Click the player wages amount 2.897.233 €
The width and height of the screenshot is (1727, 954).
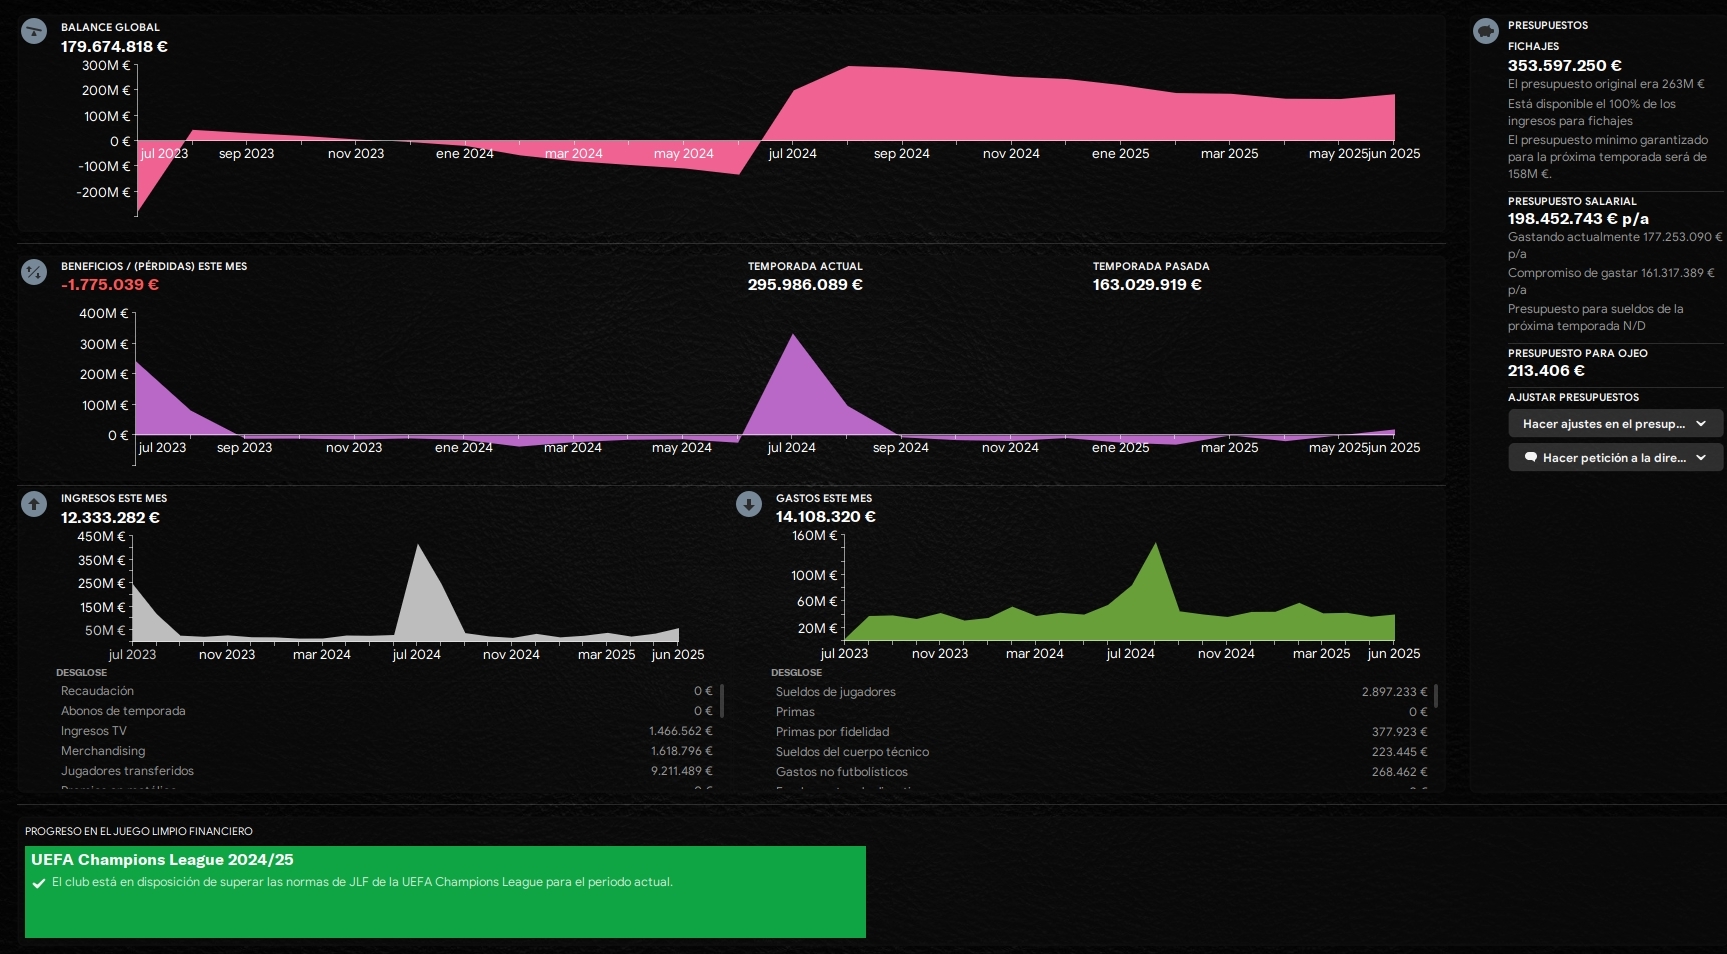coord(1394,692)
